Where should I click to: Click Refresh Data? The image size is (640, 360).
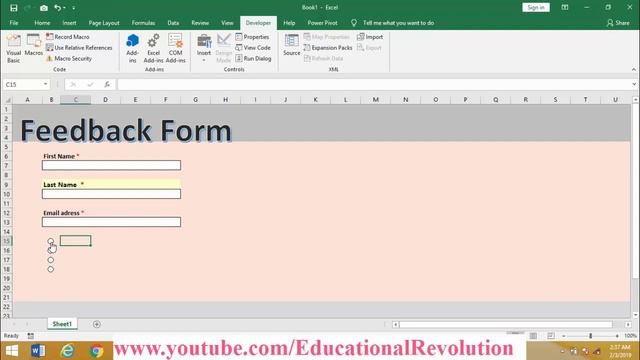pyautogui.click(x=323, y=58)
